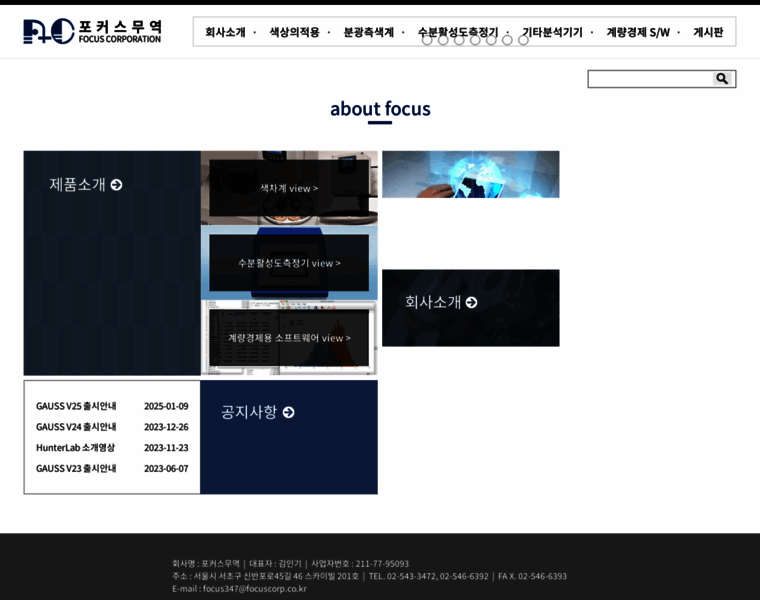
Task: Open the 수분활성도측정기 view link
Action: click(x=289, y=263)
